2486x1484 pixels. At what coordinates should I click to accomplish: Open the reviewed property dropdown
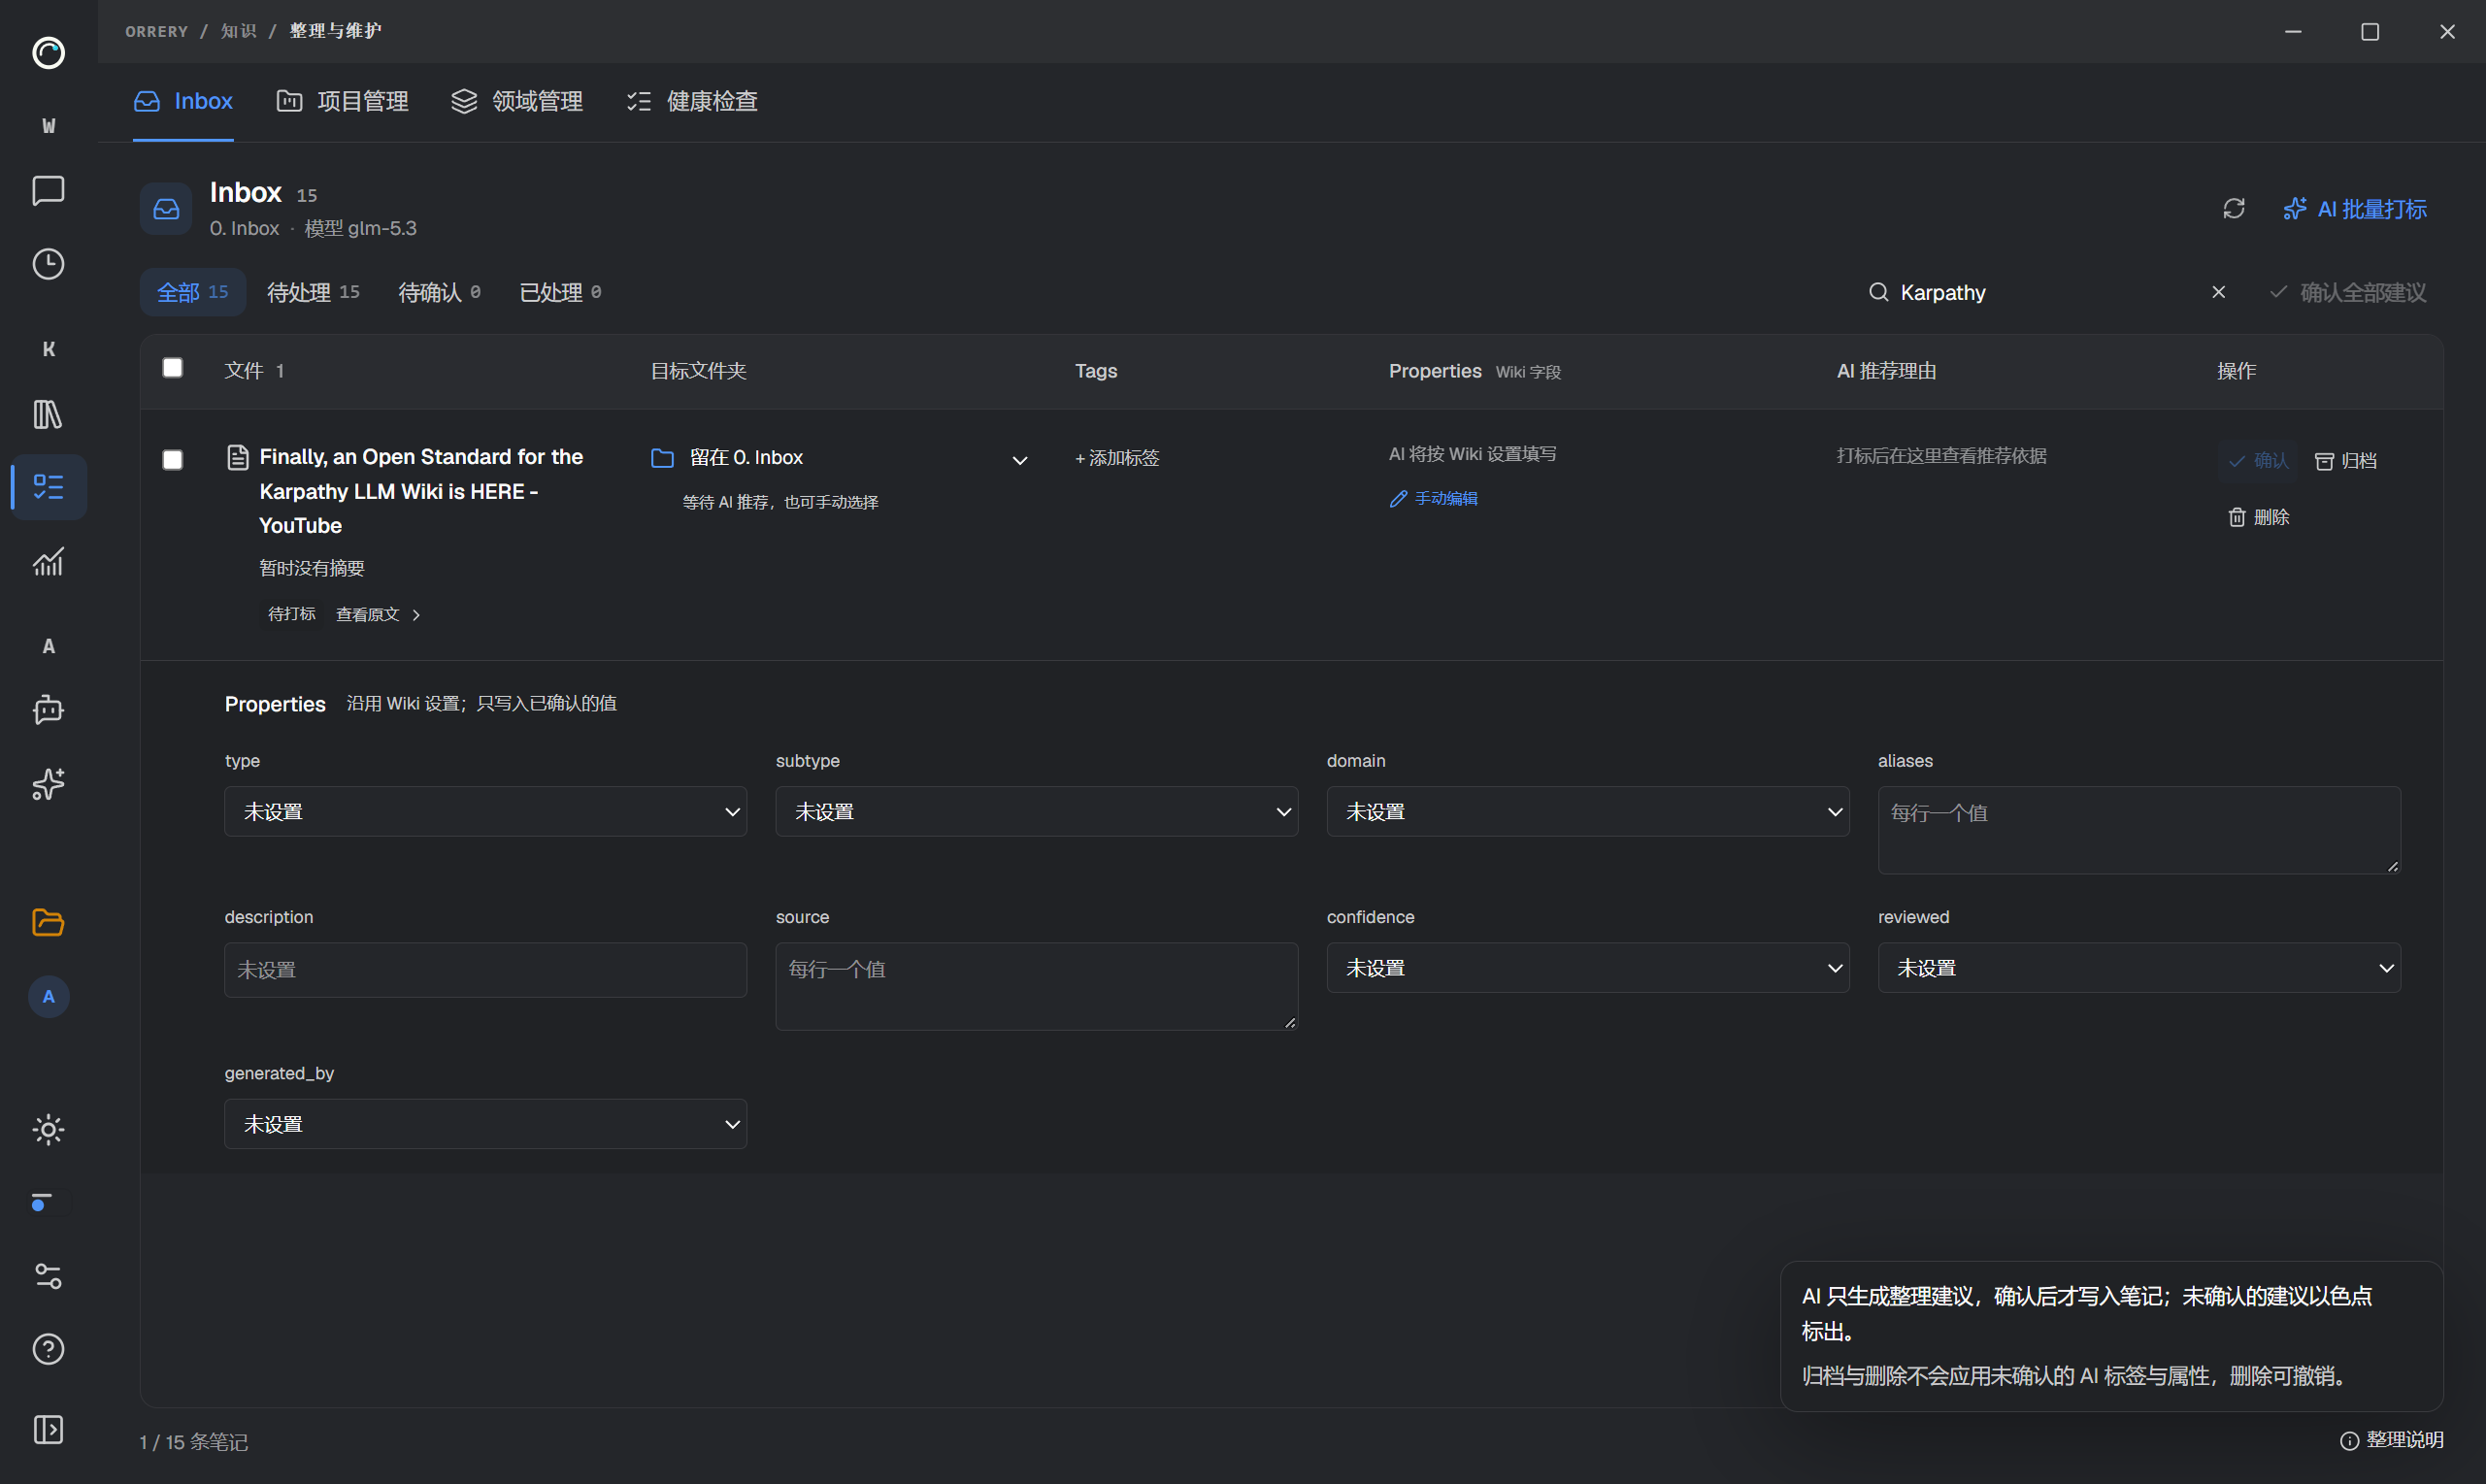2139,967
